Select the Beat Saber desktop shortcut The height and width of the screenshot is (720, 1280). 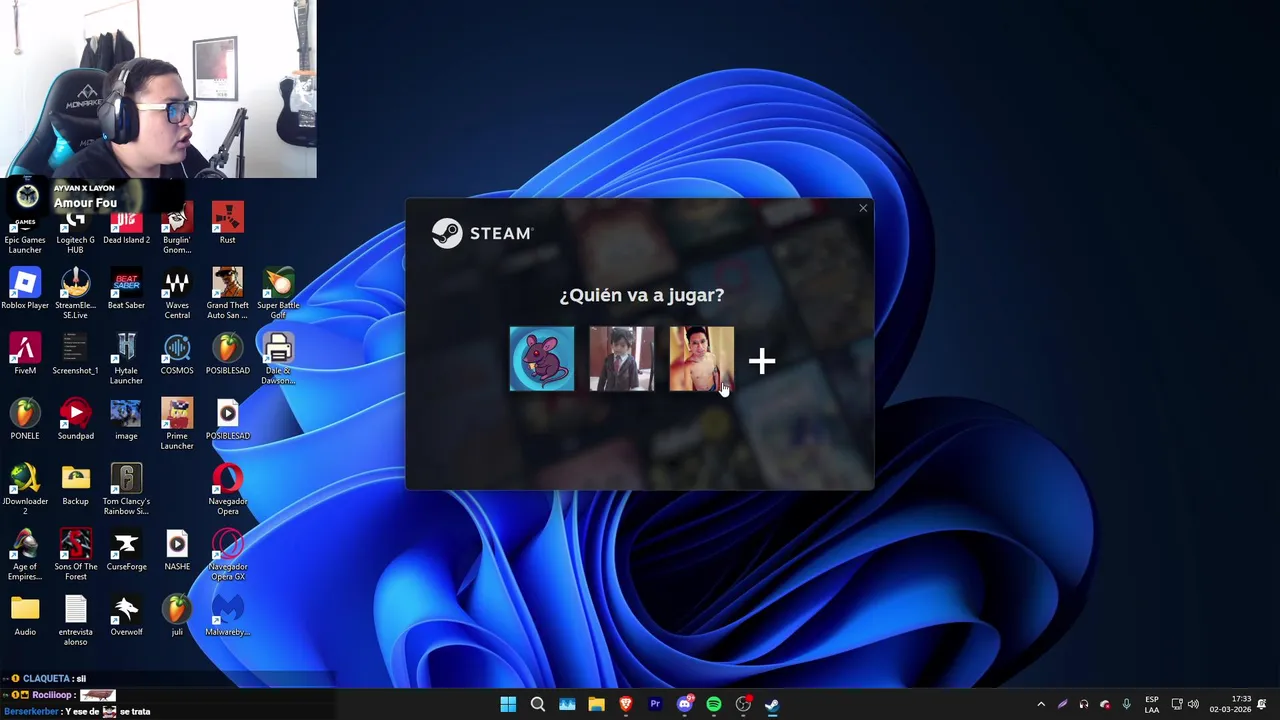tap(126, 289)
